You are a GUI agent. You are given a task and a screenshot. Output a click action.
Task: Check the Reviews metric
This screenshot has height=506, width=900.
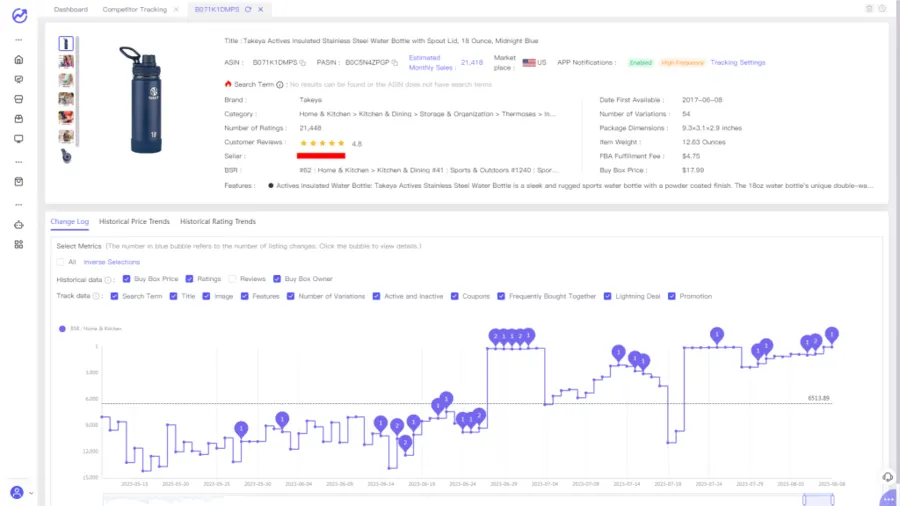click(x=232, y=279)
